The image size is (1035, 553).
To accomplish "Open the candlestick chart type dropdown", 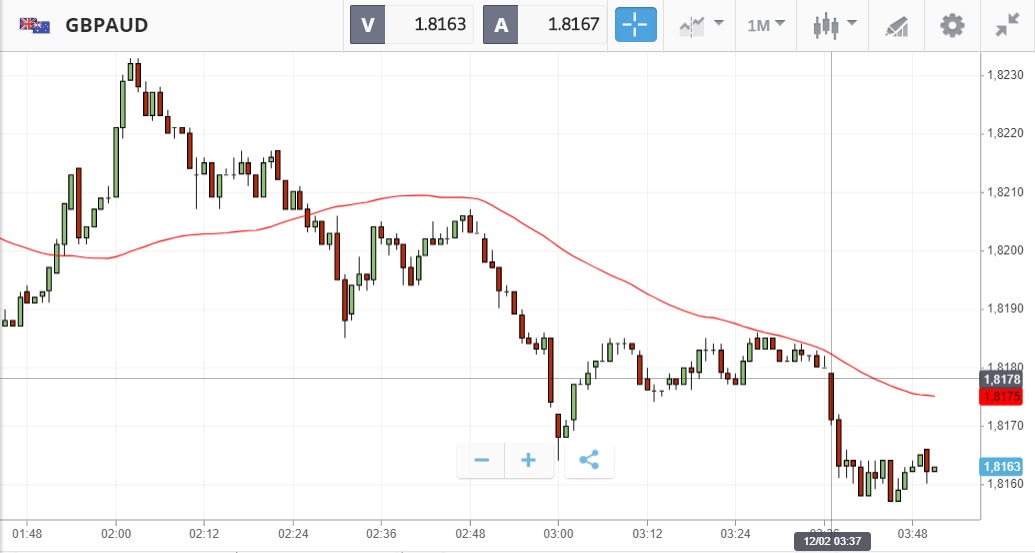I will [835, 25].
